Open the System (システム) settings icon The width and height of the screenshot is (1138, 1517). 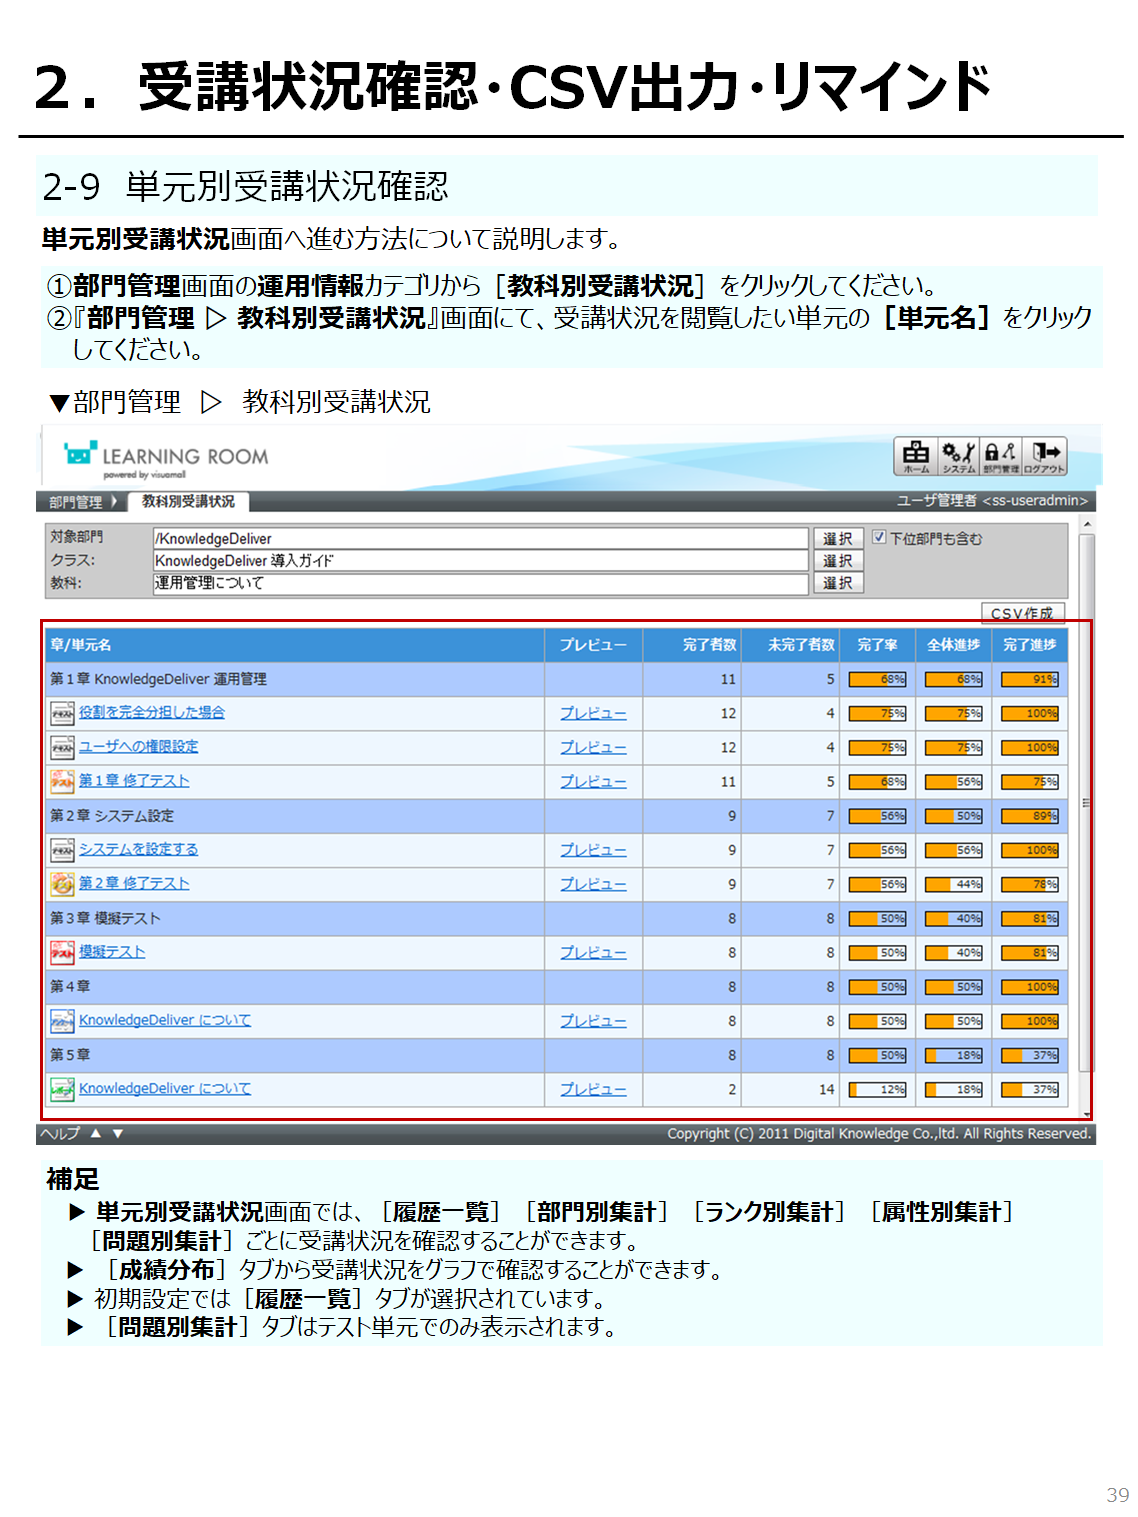[x=958, y=456]
